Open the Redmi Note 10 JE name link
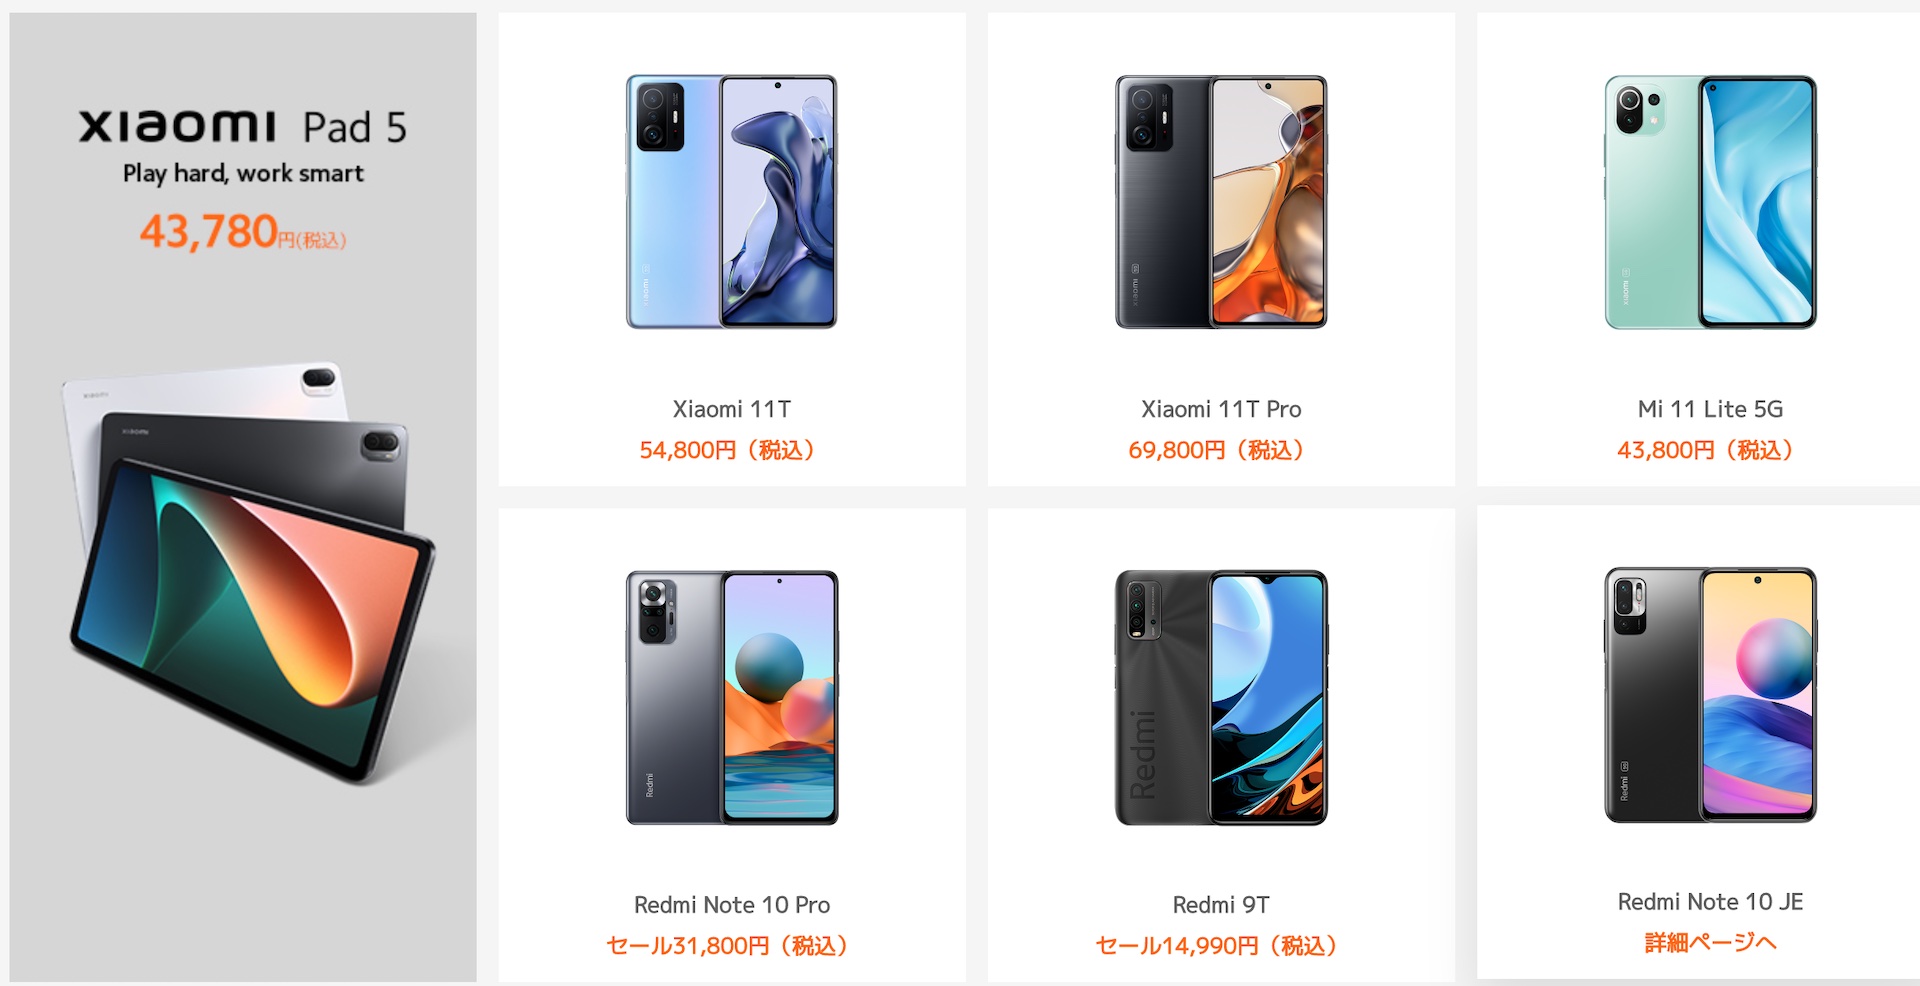The image size is (1920, 986). (x=1710, y=902)
